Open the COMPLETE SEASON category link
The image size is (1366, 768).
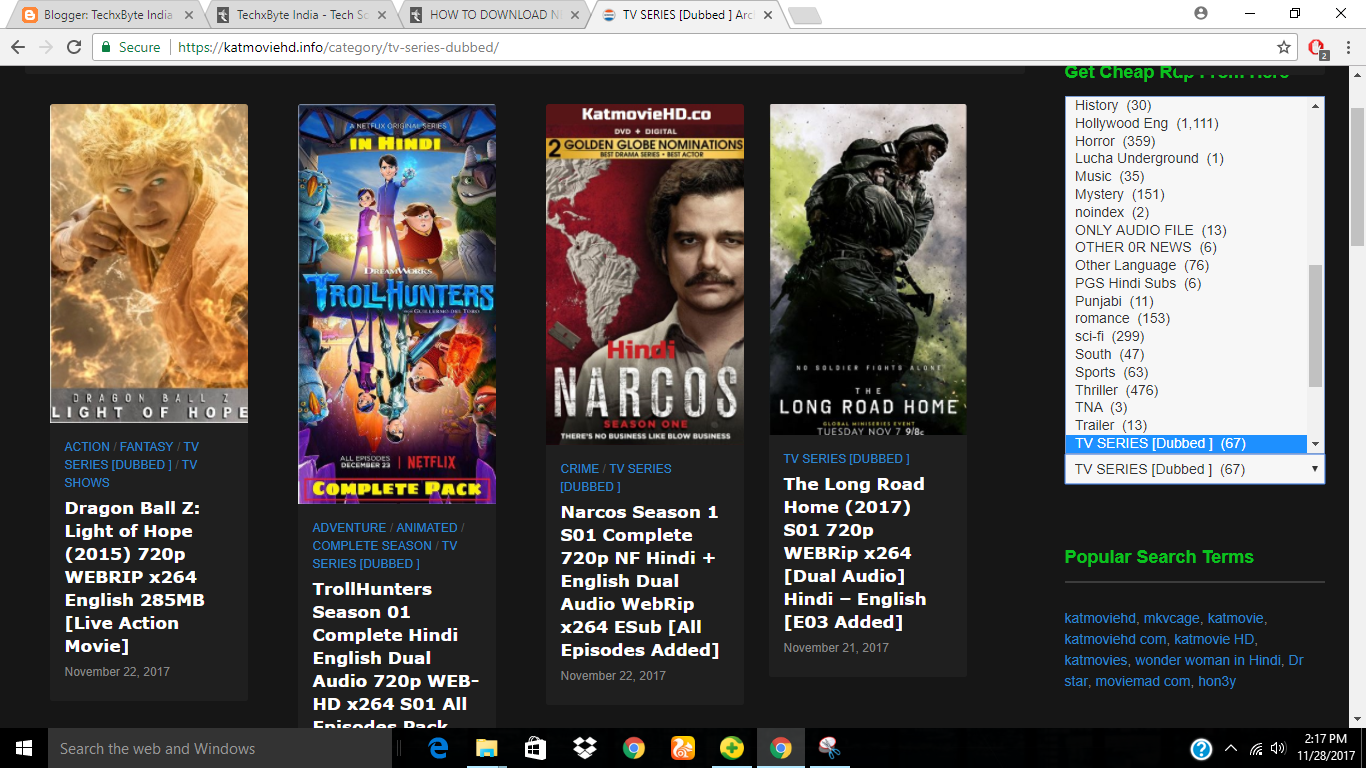pos(372,546)
